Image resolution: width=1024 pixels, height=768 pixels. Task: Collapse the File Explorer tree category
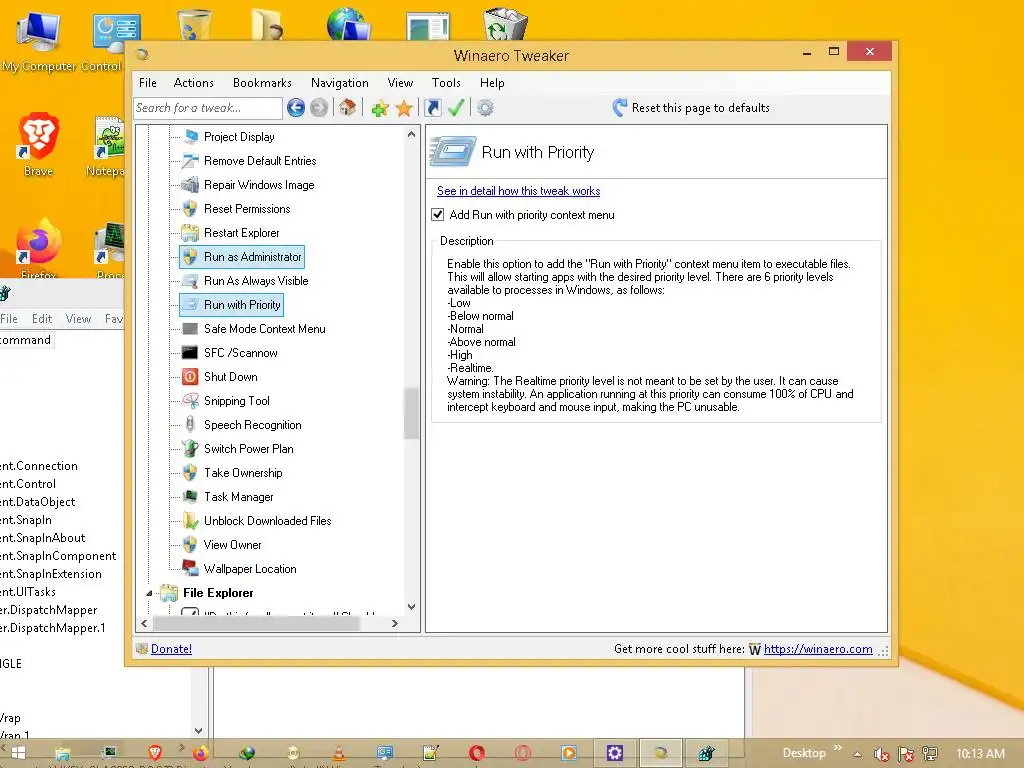149,593
